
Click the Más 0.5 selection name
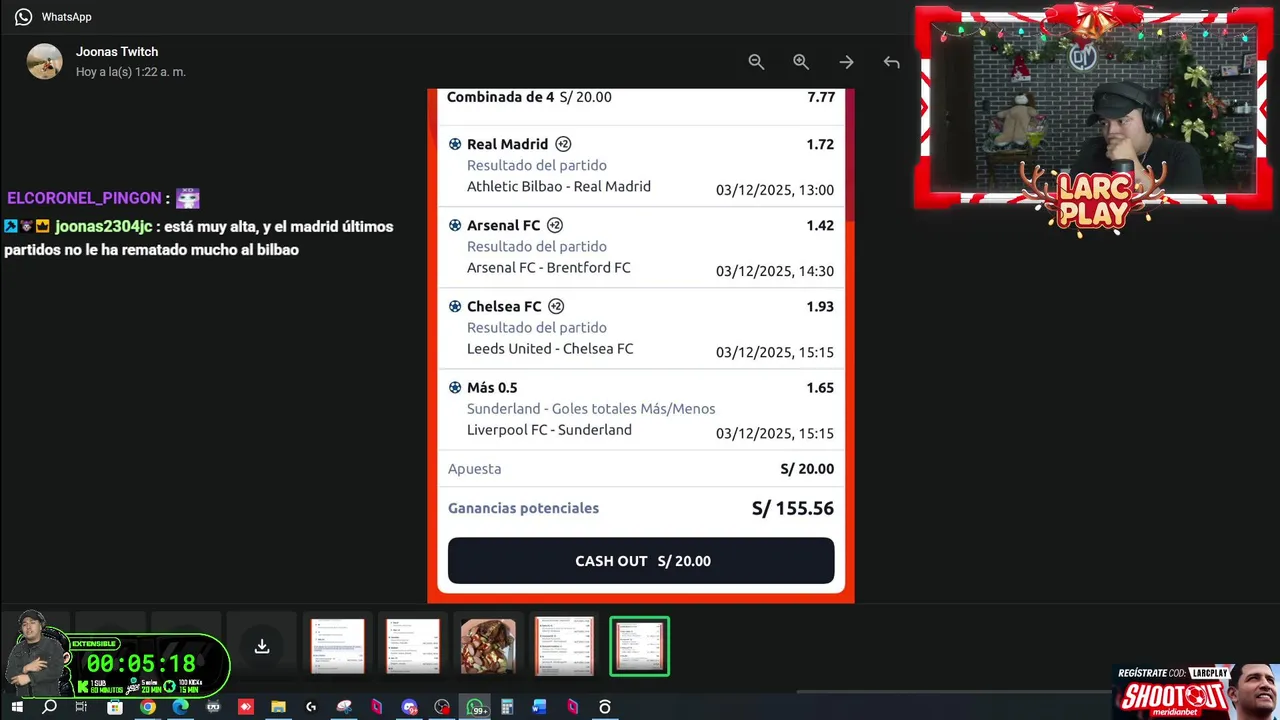tap(492, 387)
